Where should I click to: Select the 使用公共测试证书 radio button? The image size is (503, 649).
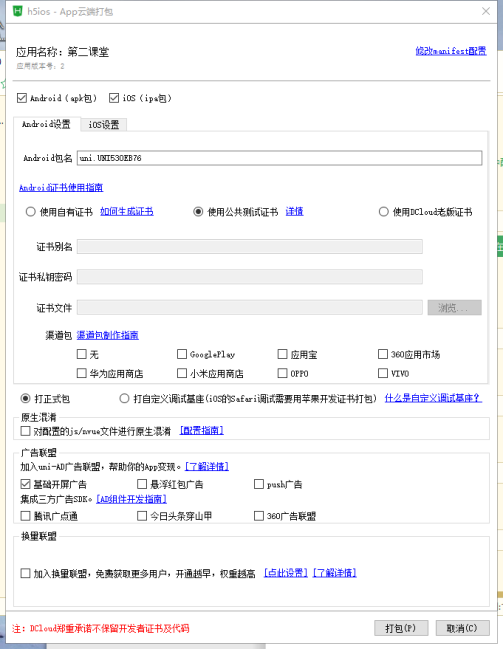click(198, 212)
